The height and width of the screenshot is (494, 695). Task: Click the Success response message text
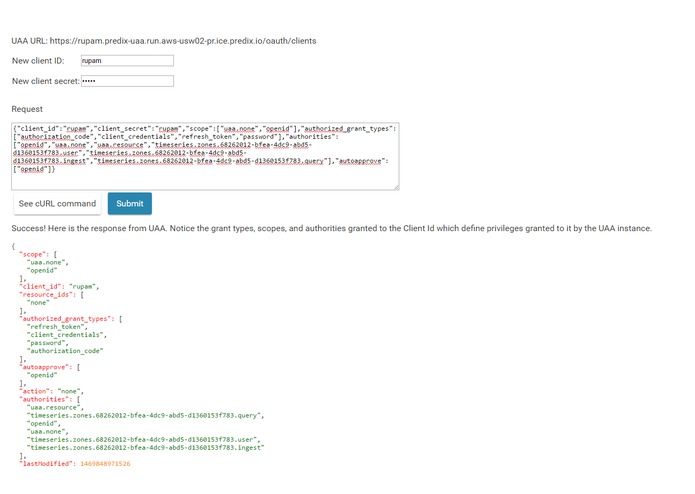click(x=332, y=229)
